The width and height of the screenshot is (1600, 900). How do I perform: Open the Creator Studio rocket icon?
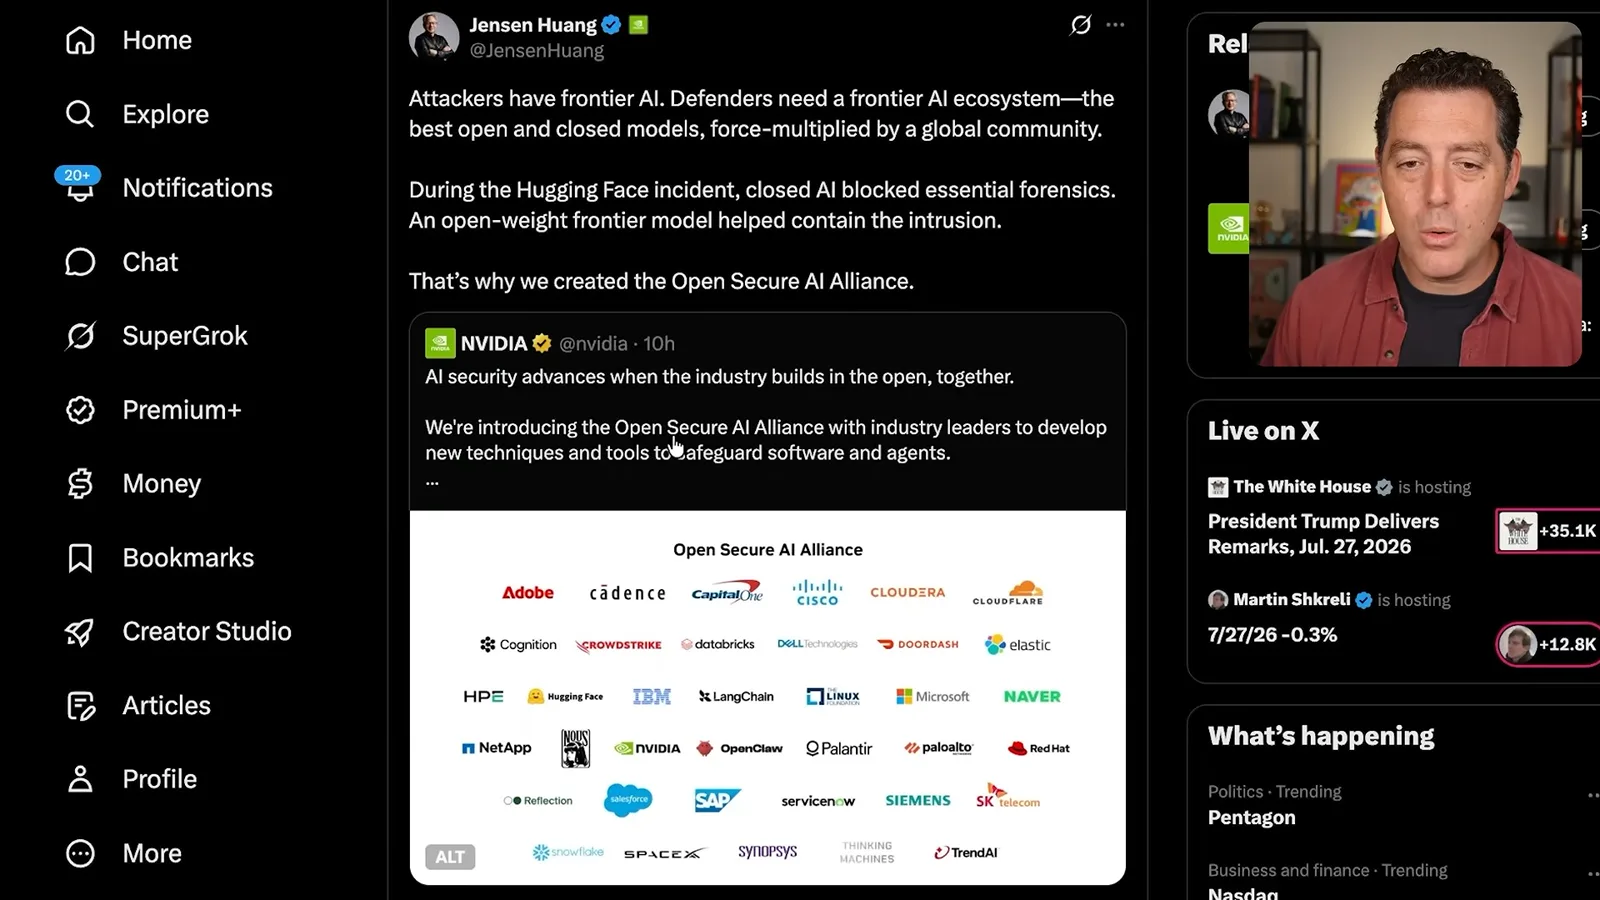[x=80, y=632]
